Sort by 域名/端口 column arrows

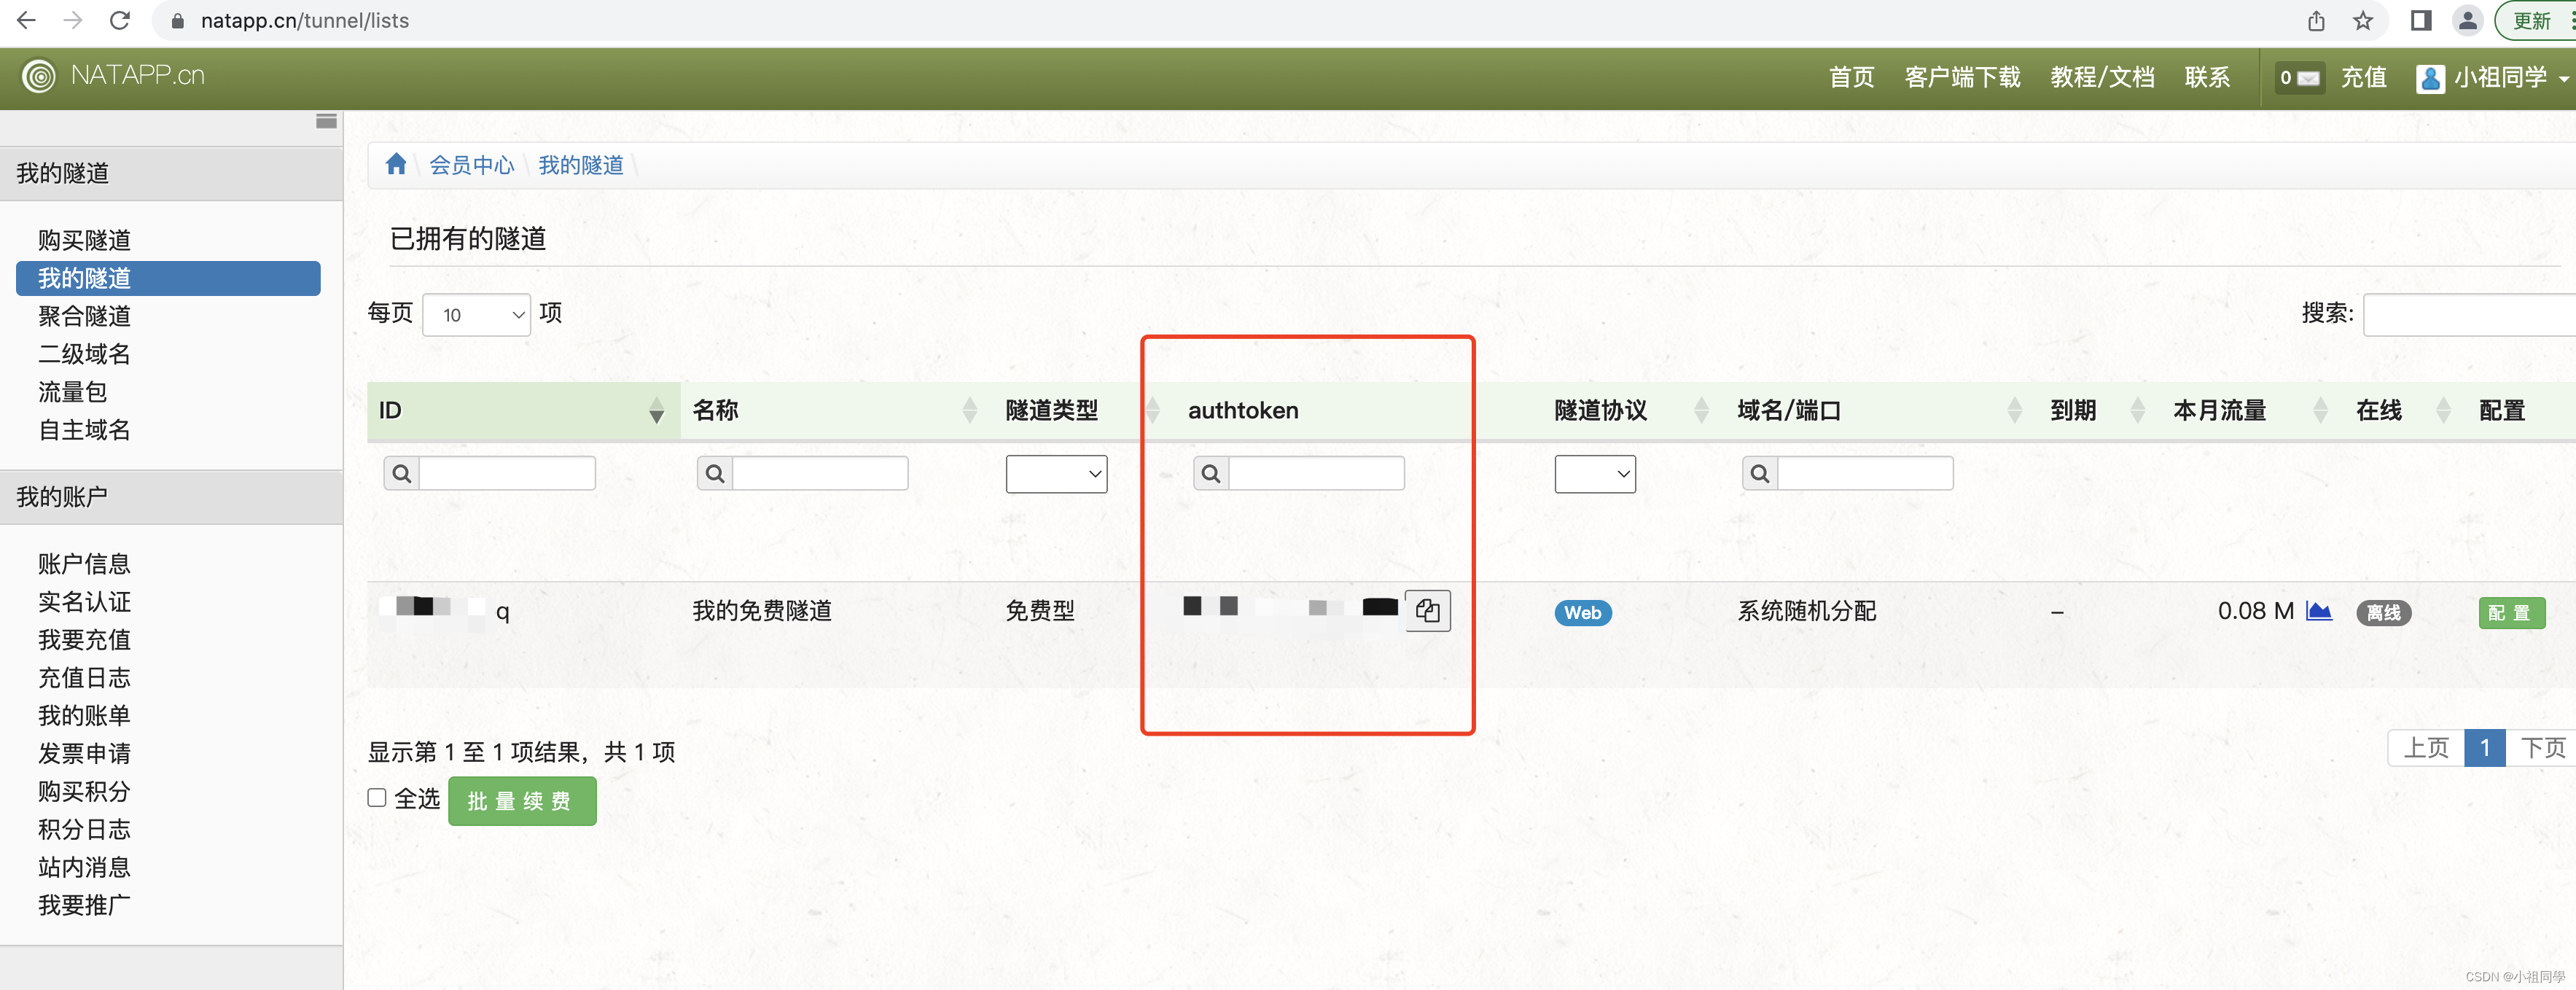point(2015,410)
